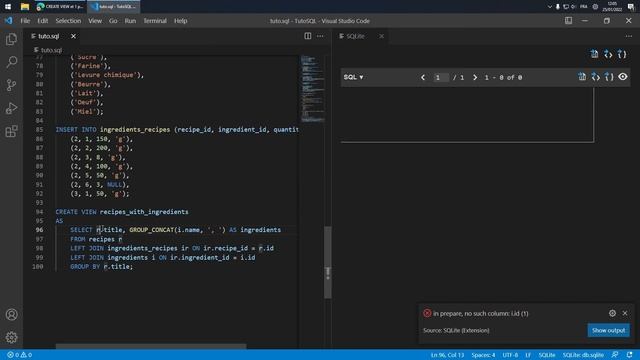The height and width of the screenshot is (360, 640).
Task: Click taskbar clock and date
Action: point(612,7)
